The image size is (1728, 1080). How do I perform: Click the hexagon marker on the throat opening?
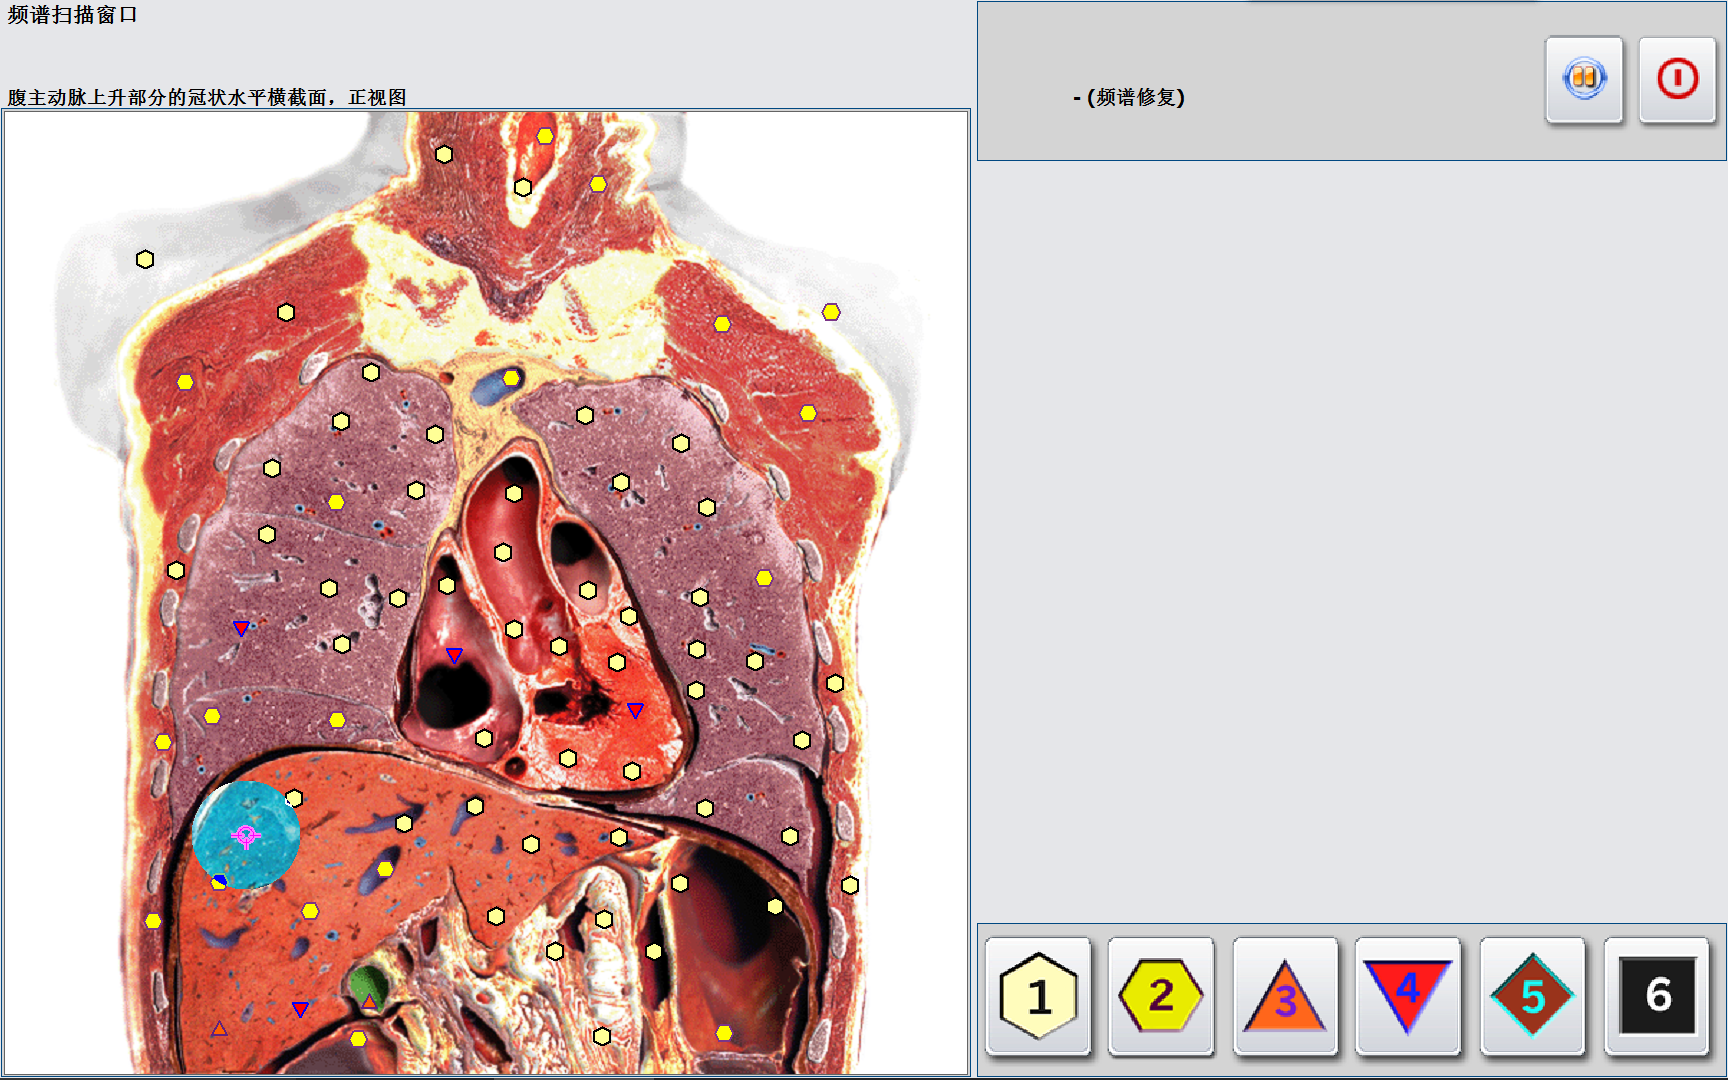point(545,136)
